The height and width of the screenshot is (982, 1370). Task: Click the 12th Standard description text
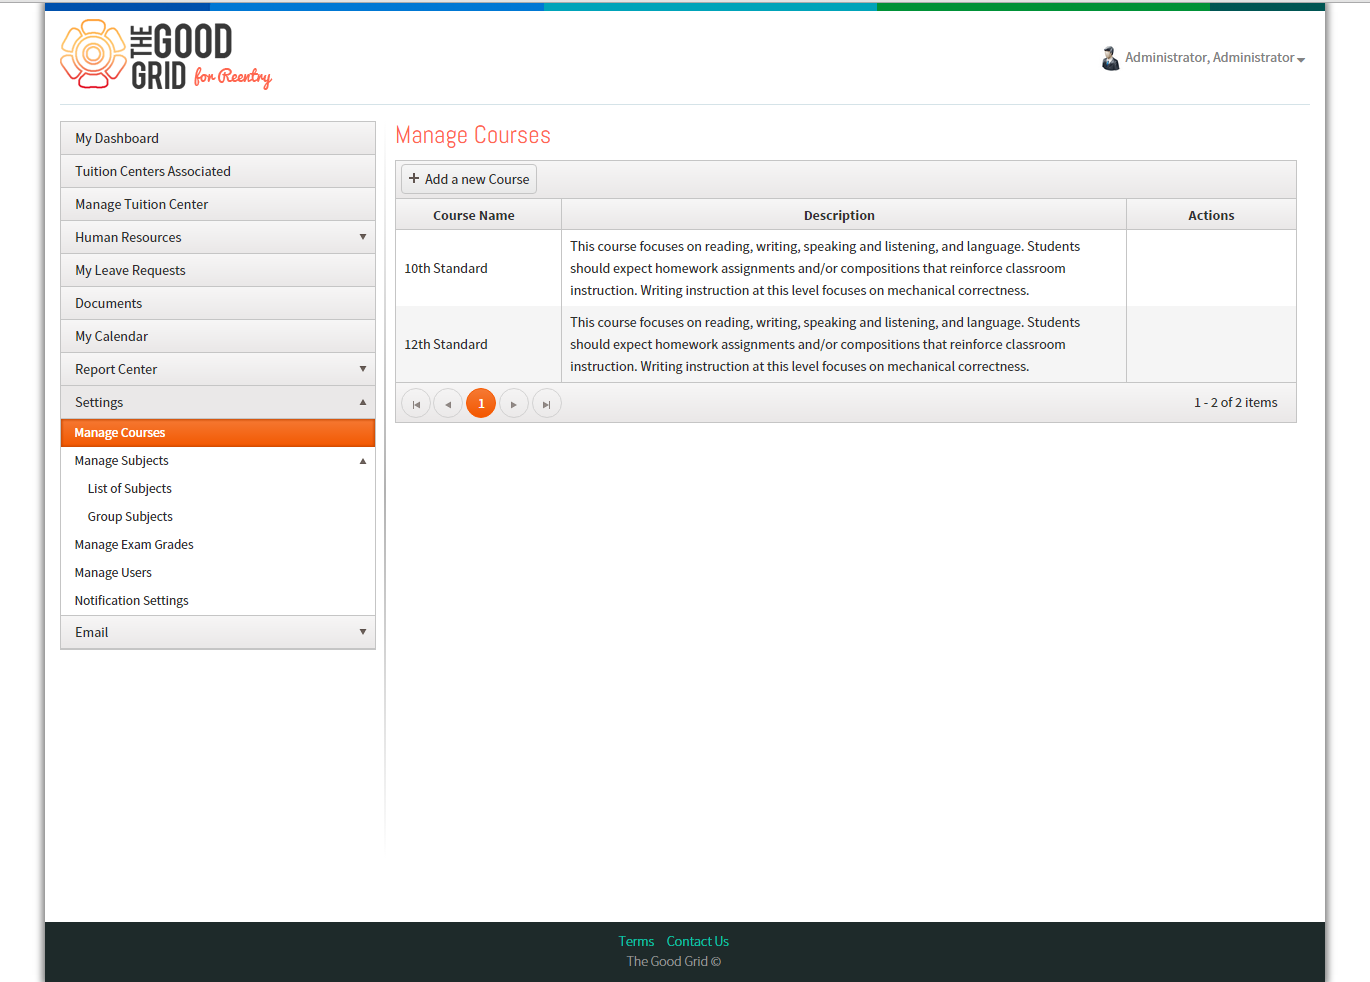click(x=825, y=344)
